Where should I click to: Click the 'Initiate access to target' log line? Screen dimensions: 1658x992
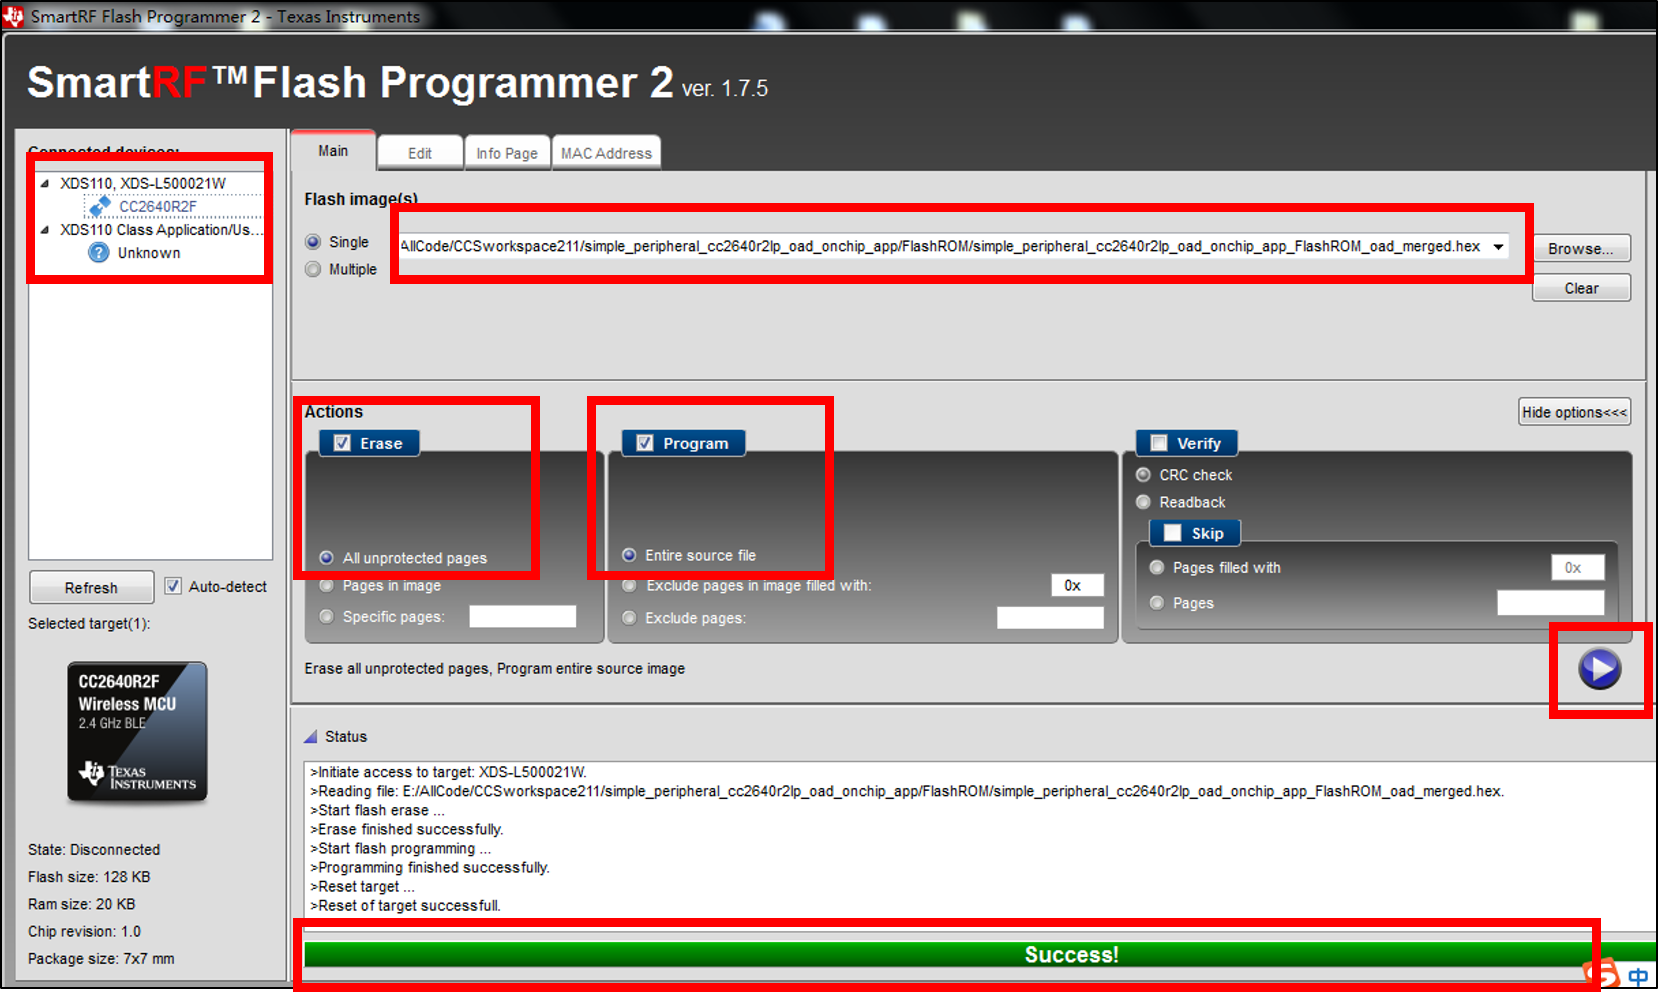click(449, 772)
